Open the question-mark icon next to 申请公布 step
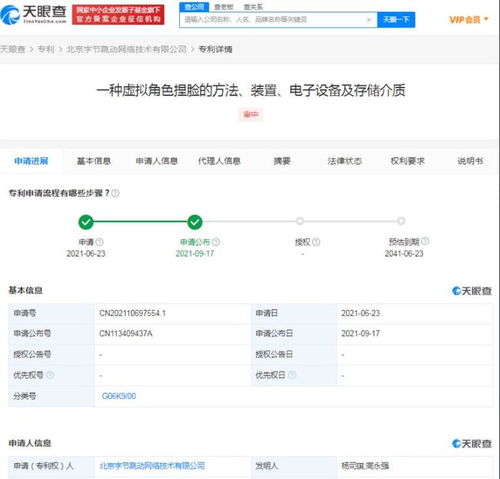This screenshot has height=479, width=500. [x=216, y=242]
